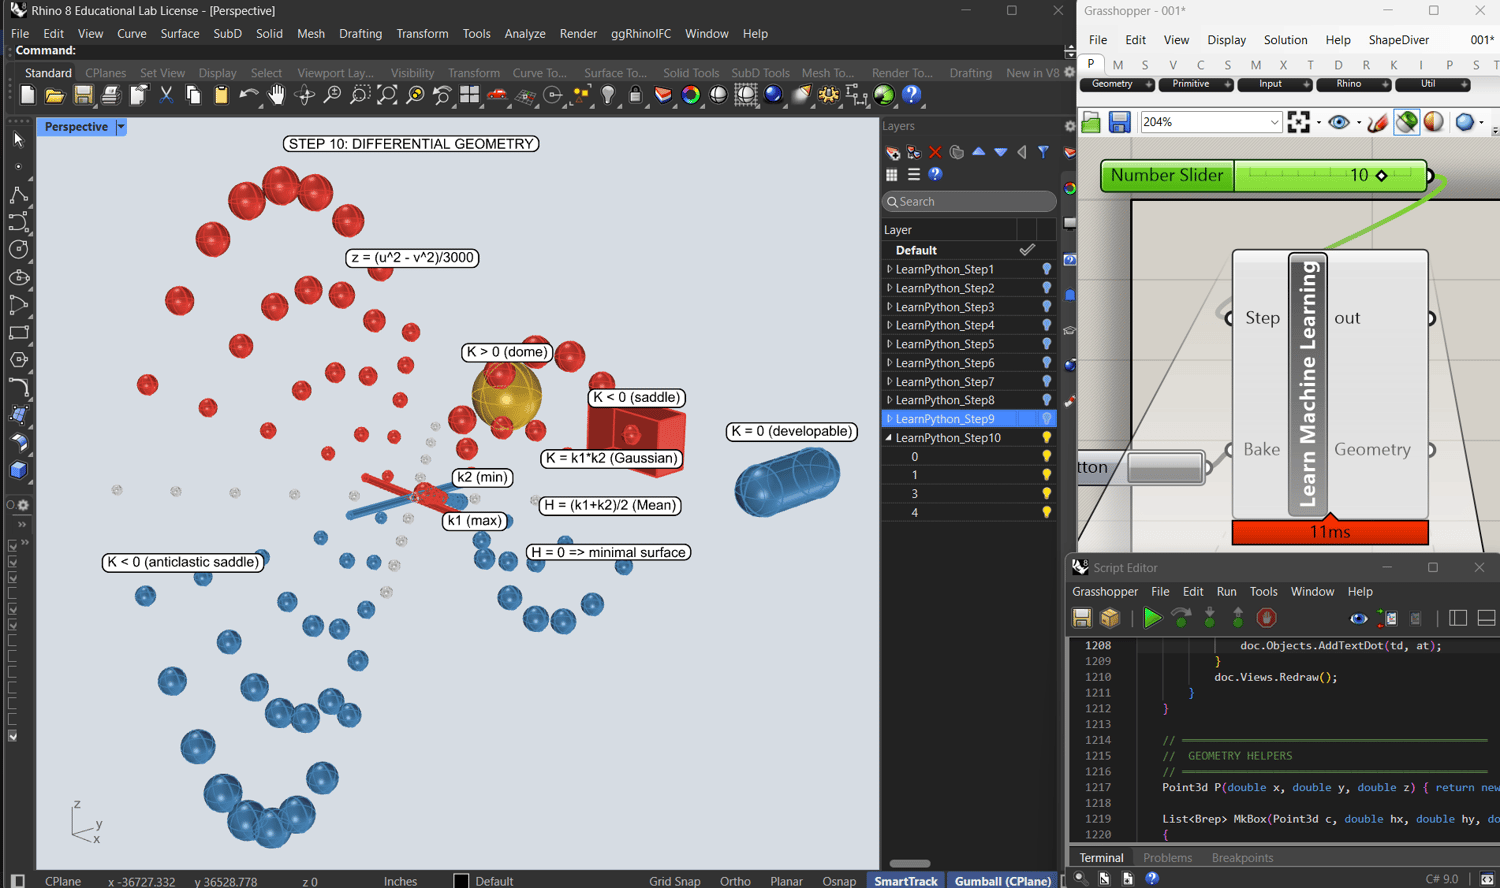Click the layer Filter funnel icon

(x=1043, y=152)
